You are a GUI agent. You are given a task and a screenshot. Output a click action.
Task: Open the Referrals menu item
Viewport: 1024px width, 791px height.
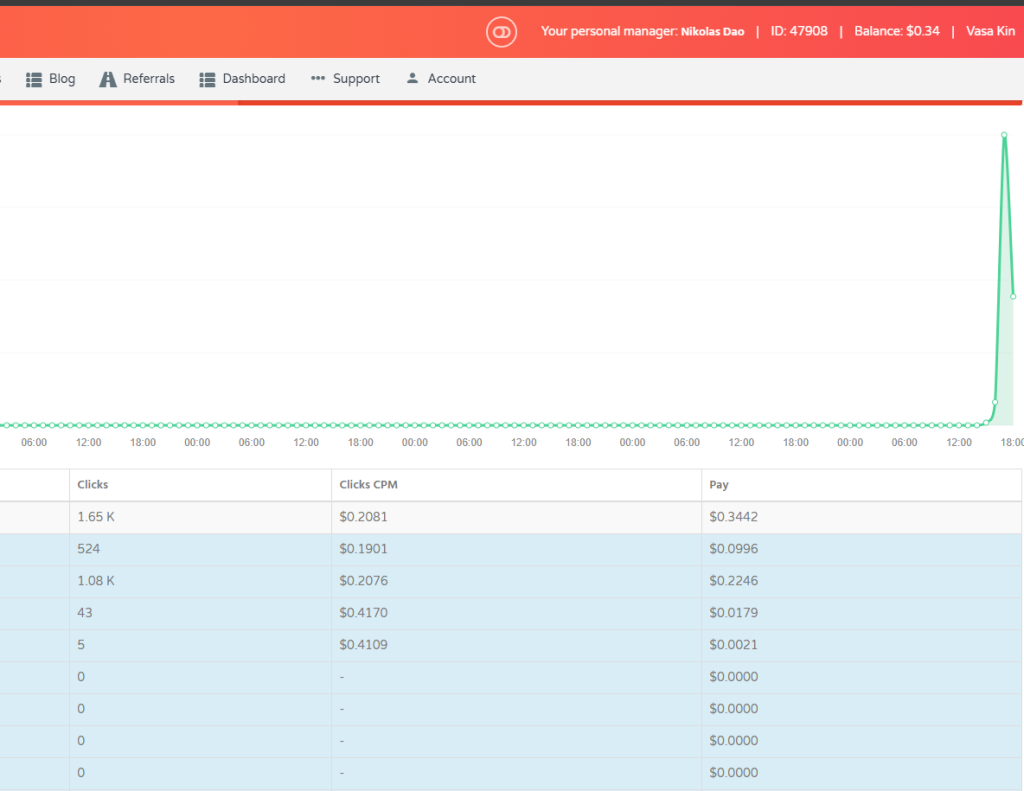137,79
